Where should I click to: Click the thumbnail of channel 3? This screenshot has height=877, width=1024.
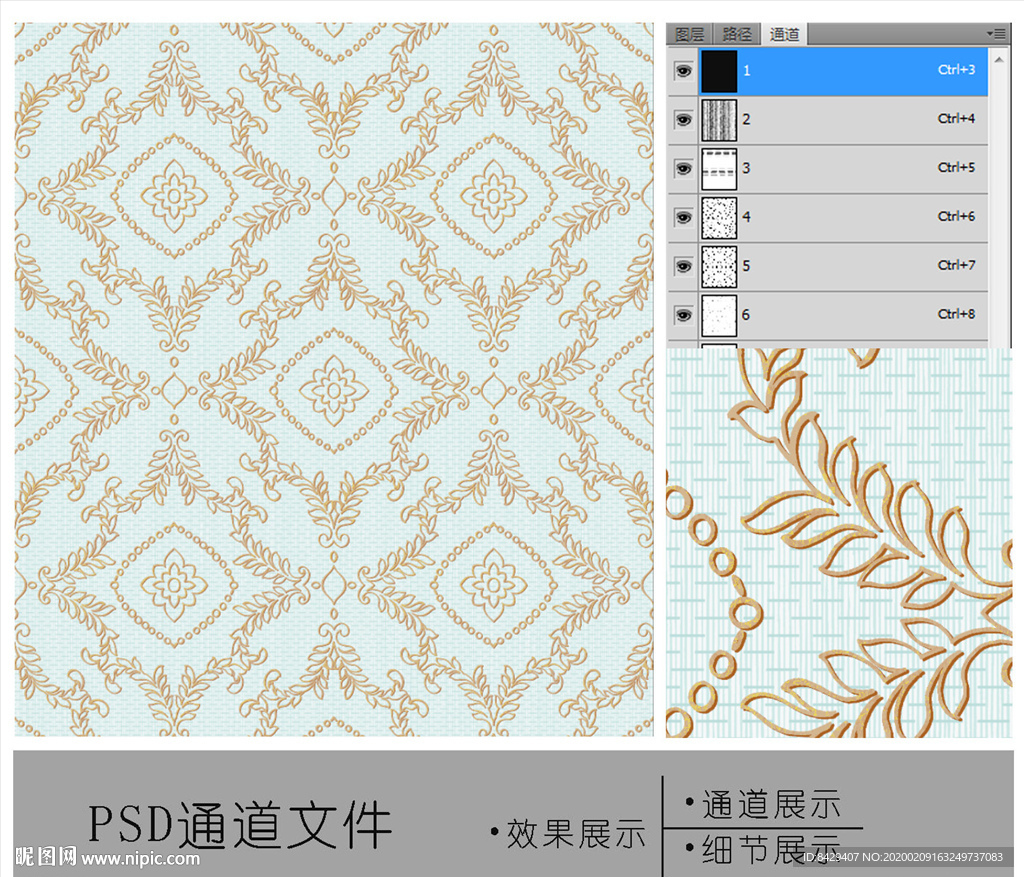point(719,169)
